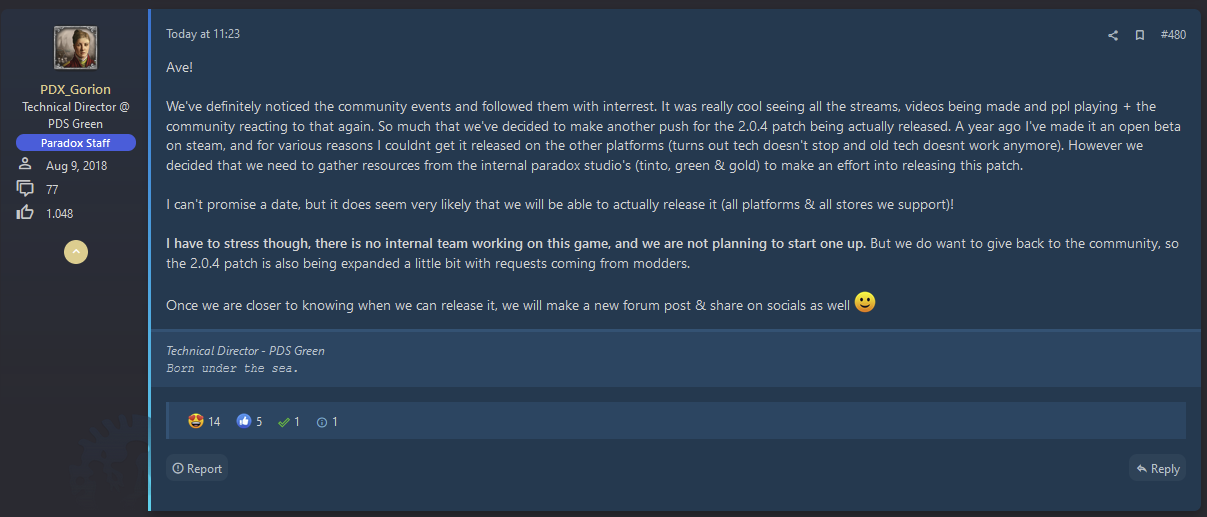
Task: Click the 'Technical Director - PDS Green' signature
Action: click(x=245, y=351)
